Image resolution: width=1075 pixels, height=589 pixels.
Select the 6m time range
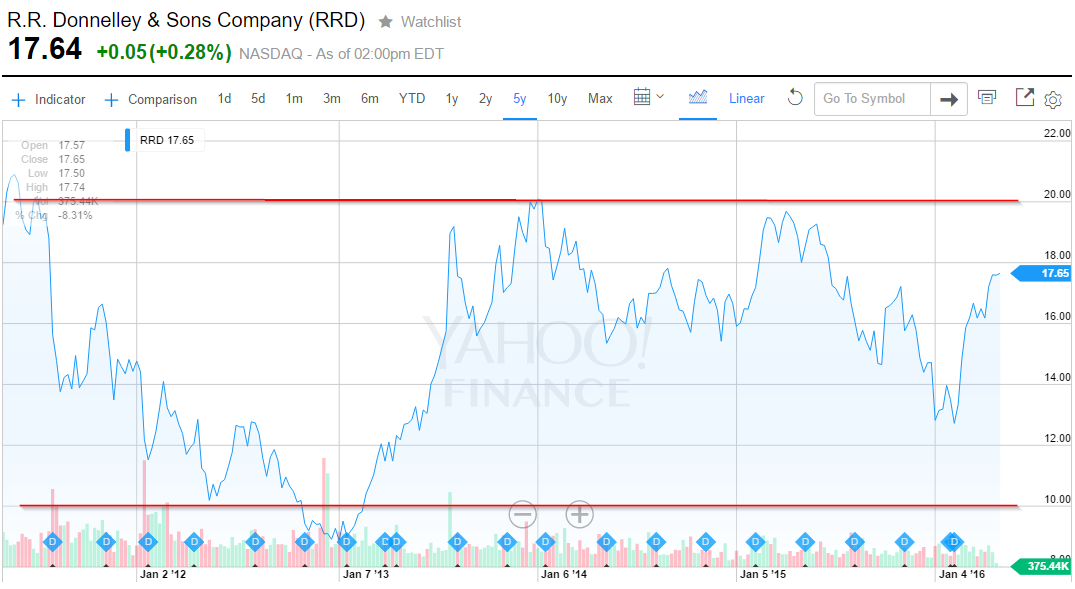click(370, 99)
